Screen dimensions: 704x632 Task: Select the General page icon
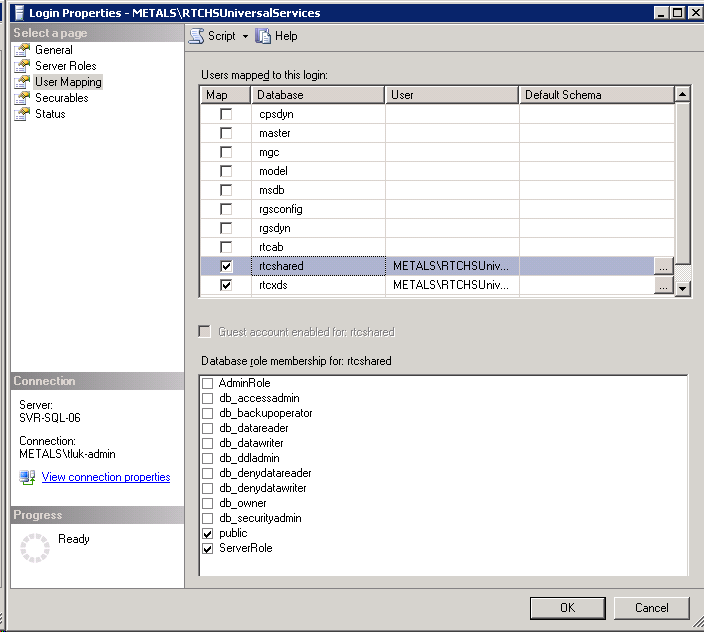pyautogui.click(x=22, y=50)
